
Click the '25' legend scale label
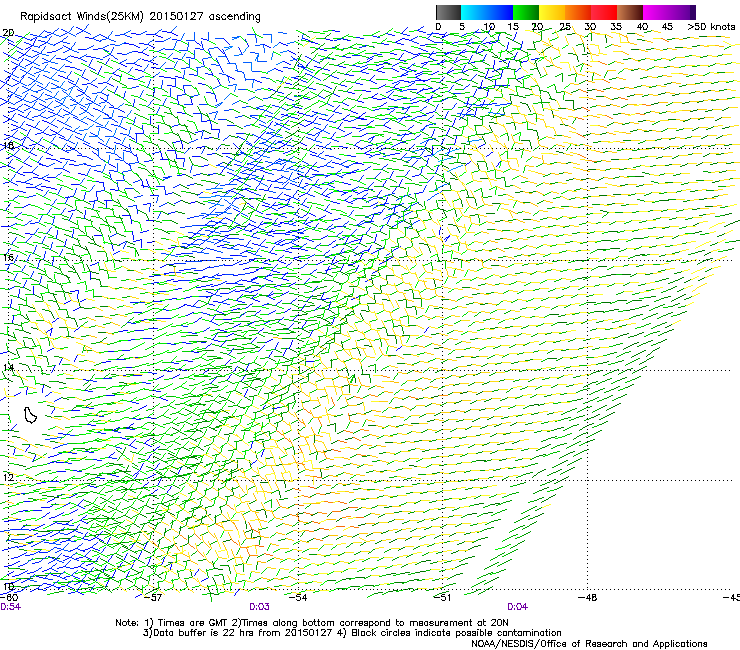565,27
